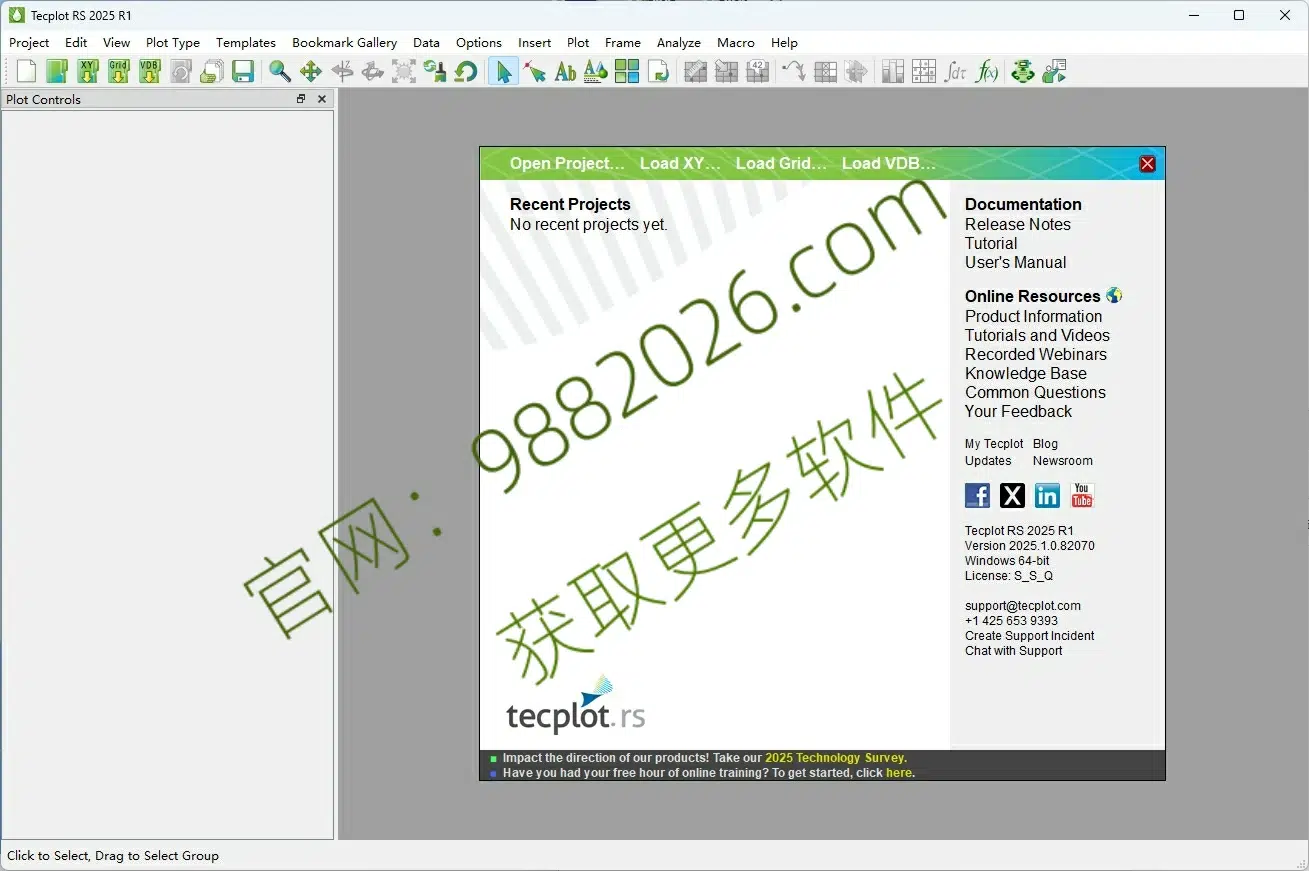Open the Macro menu
This screenshot has width=1309, height=871.
[x=736, y=43]
